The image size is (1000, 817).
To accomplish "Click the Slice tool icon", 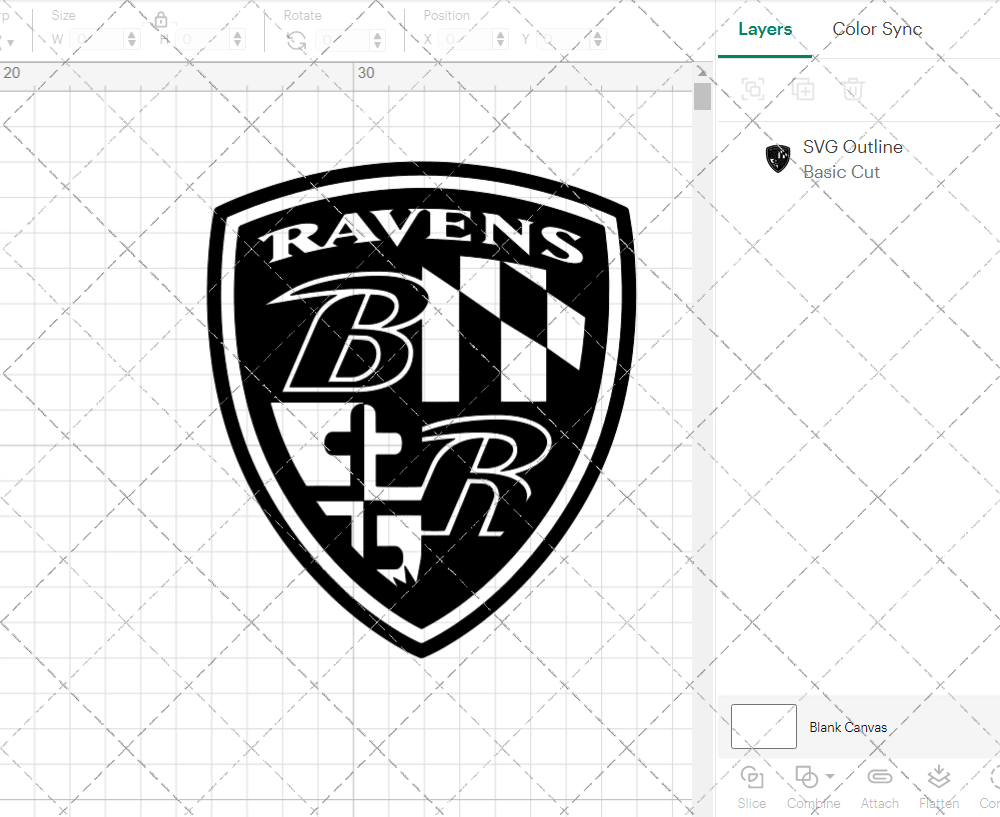I will tap(751, 777).
